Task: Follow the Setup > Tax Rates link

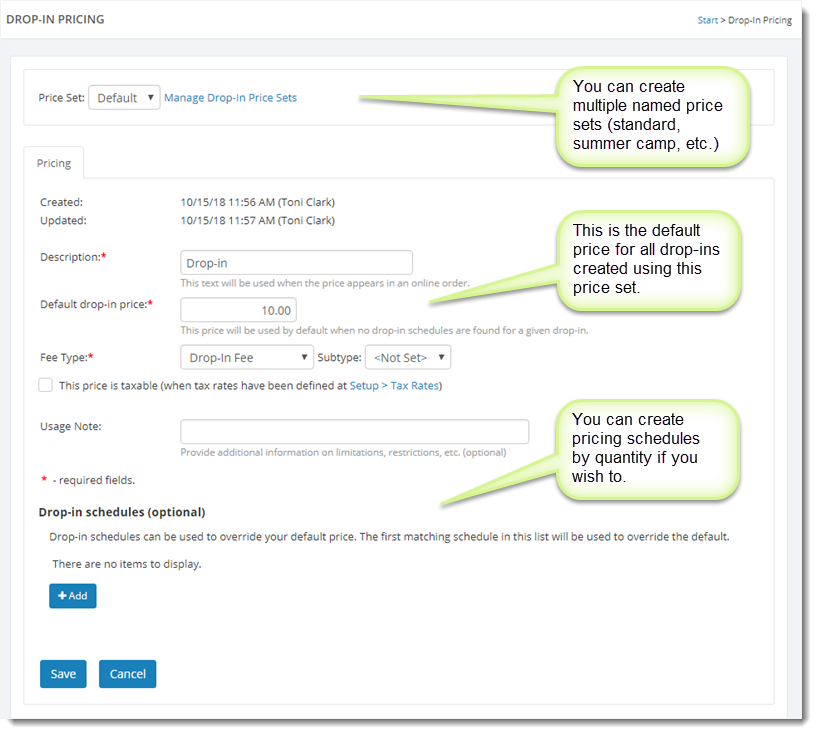Action: click(x=393, y=385)
